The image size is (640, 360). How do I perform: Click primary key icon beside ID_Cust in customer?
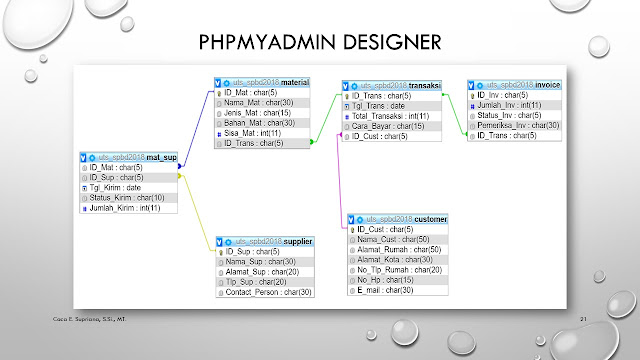(x=353, y=230)
